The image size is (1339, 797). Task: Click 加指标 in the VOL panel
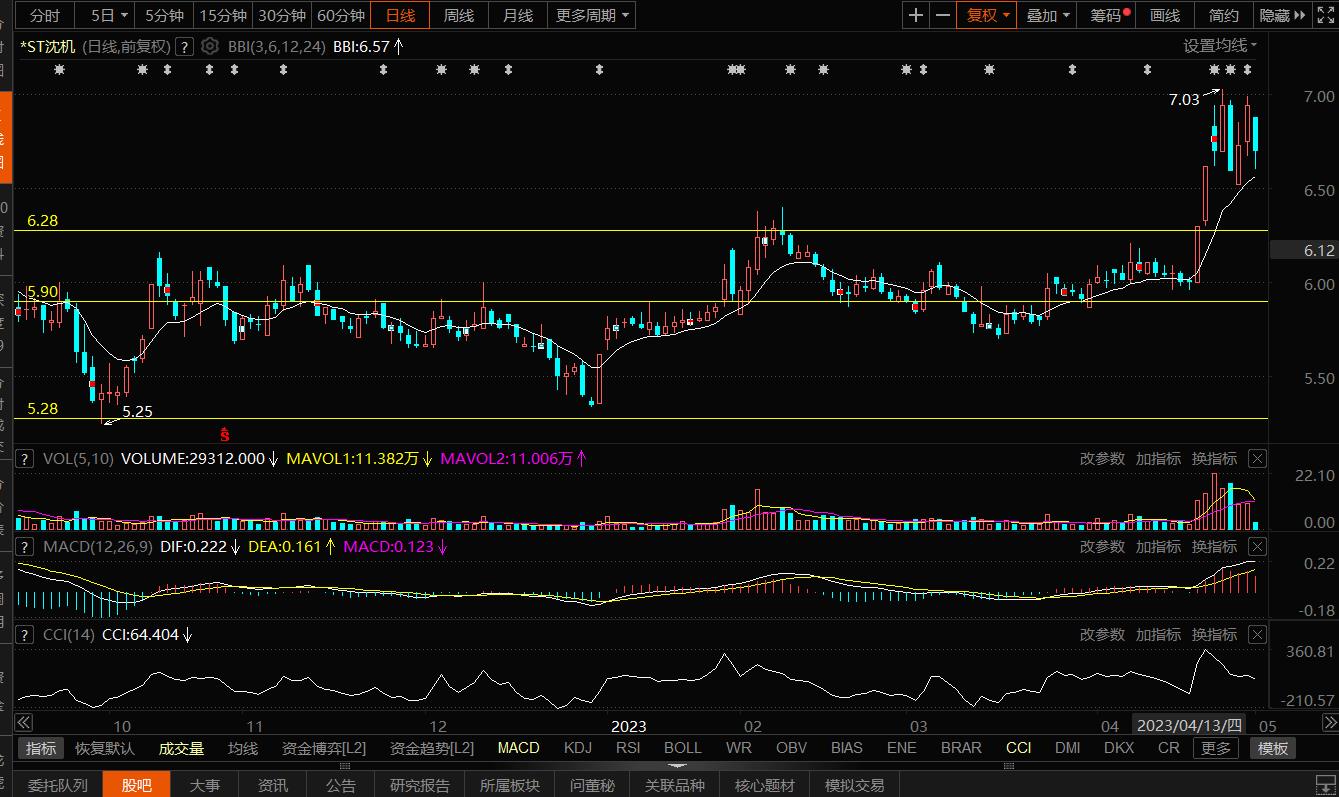coord(1158,459)
